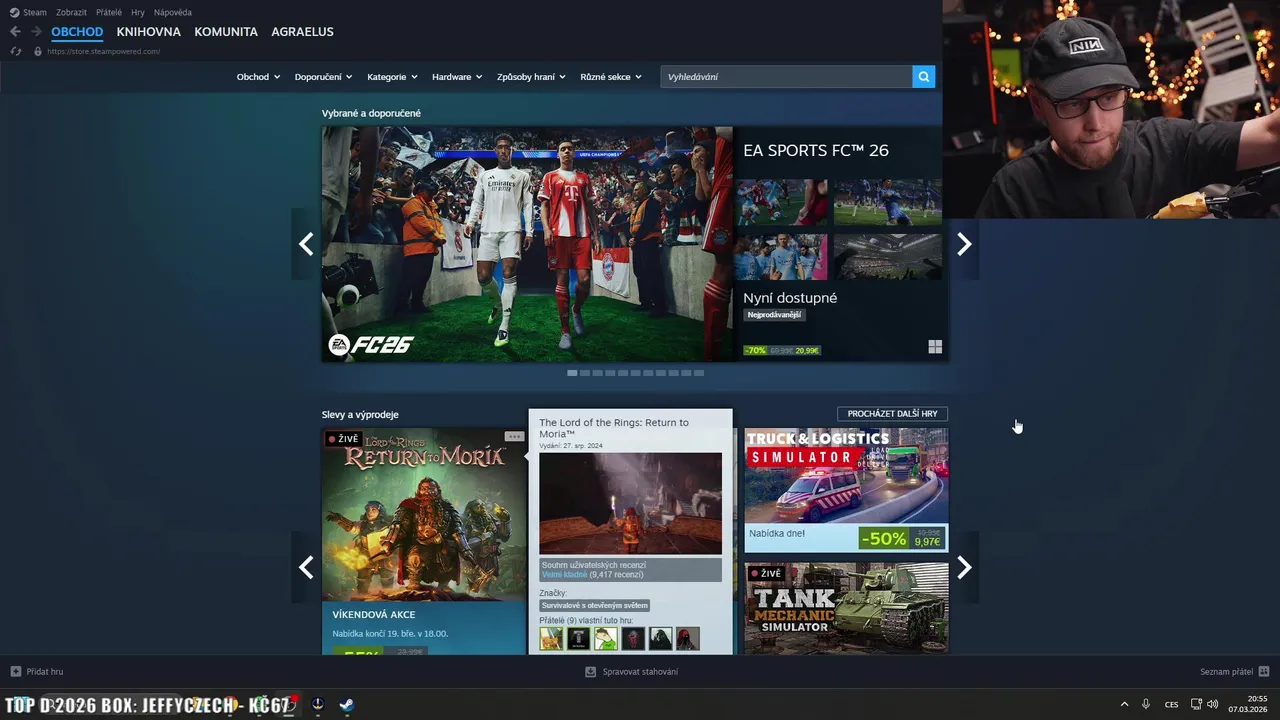View bottom-left FC 26 screenshot thumbnail

click(x=782, y=257)
